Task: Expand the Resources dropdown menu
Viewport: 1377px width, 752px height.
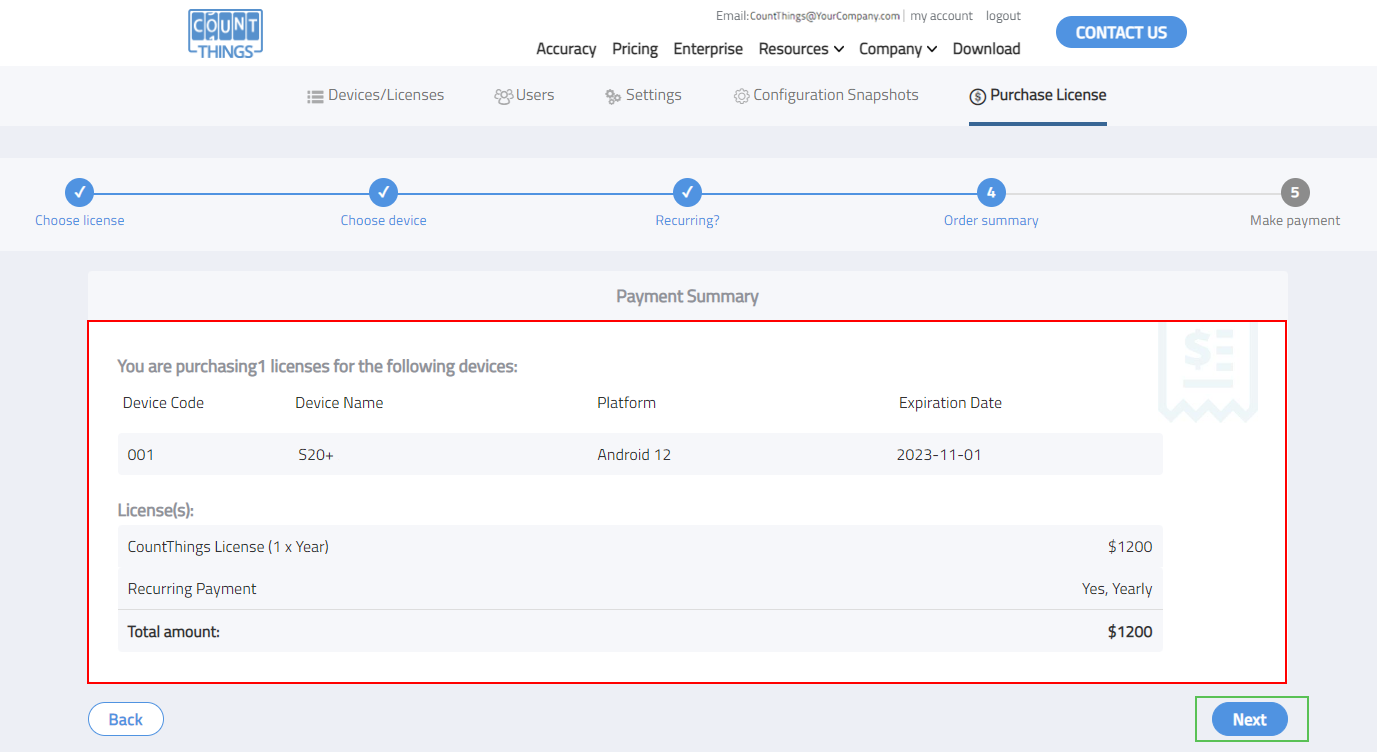Action: pos(801,49)
